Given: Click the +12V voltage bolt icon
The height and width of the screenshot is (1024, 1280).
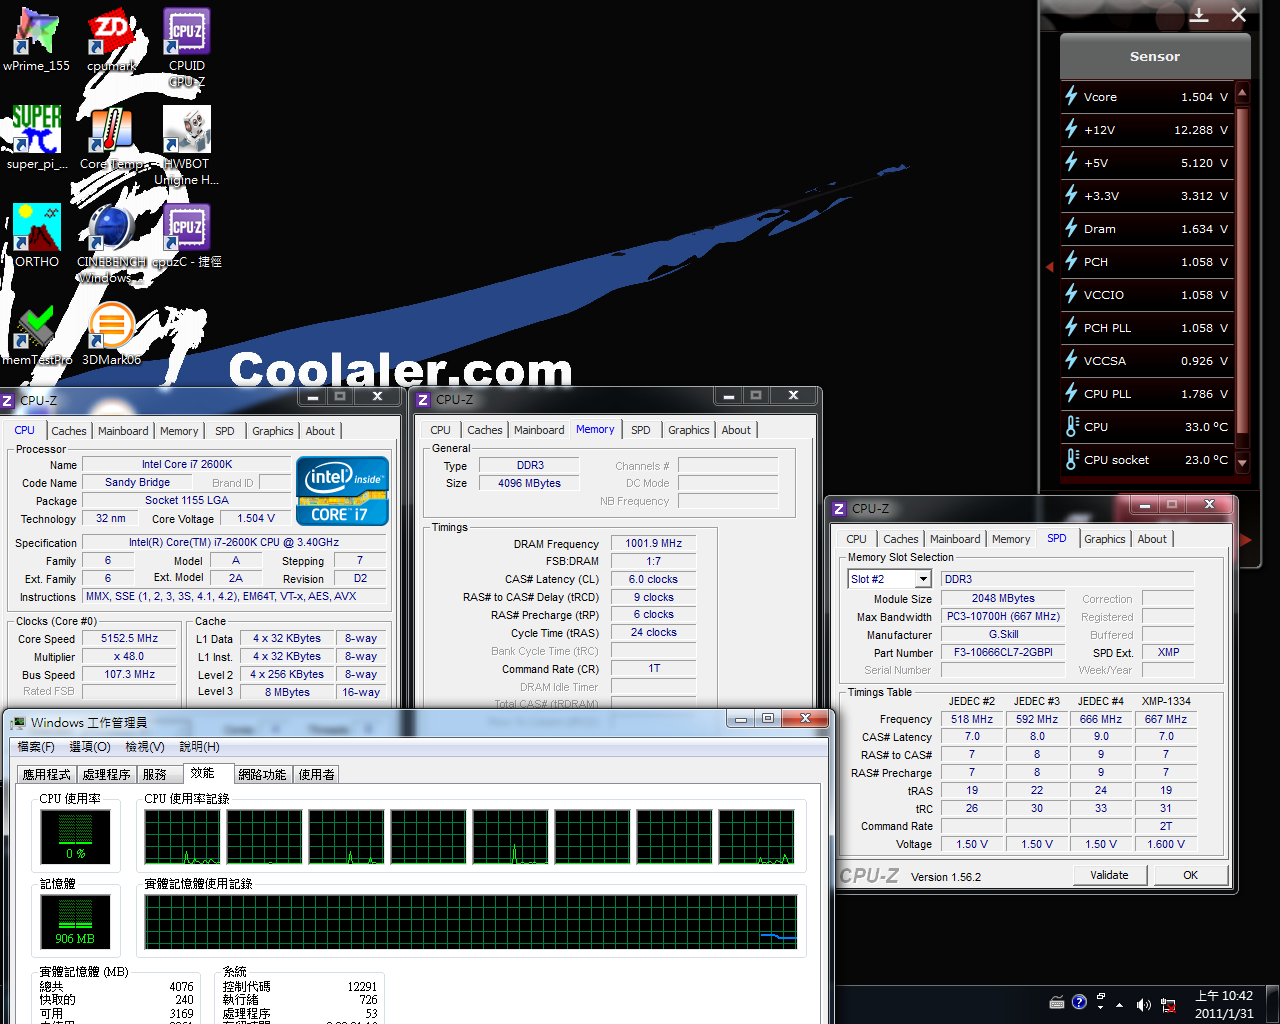Looking at the screenshot, I should [x=1072, y=129].
